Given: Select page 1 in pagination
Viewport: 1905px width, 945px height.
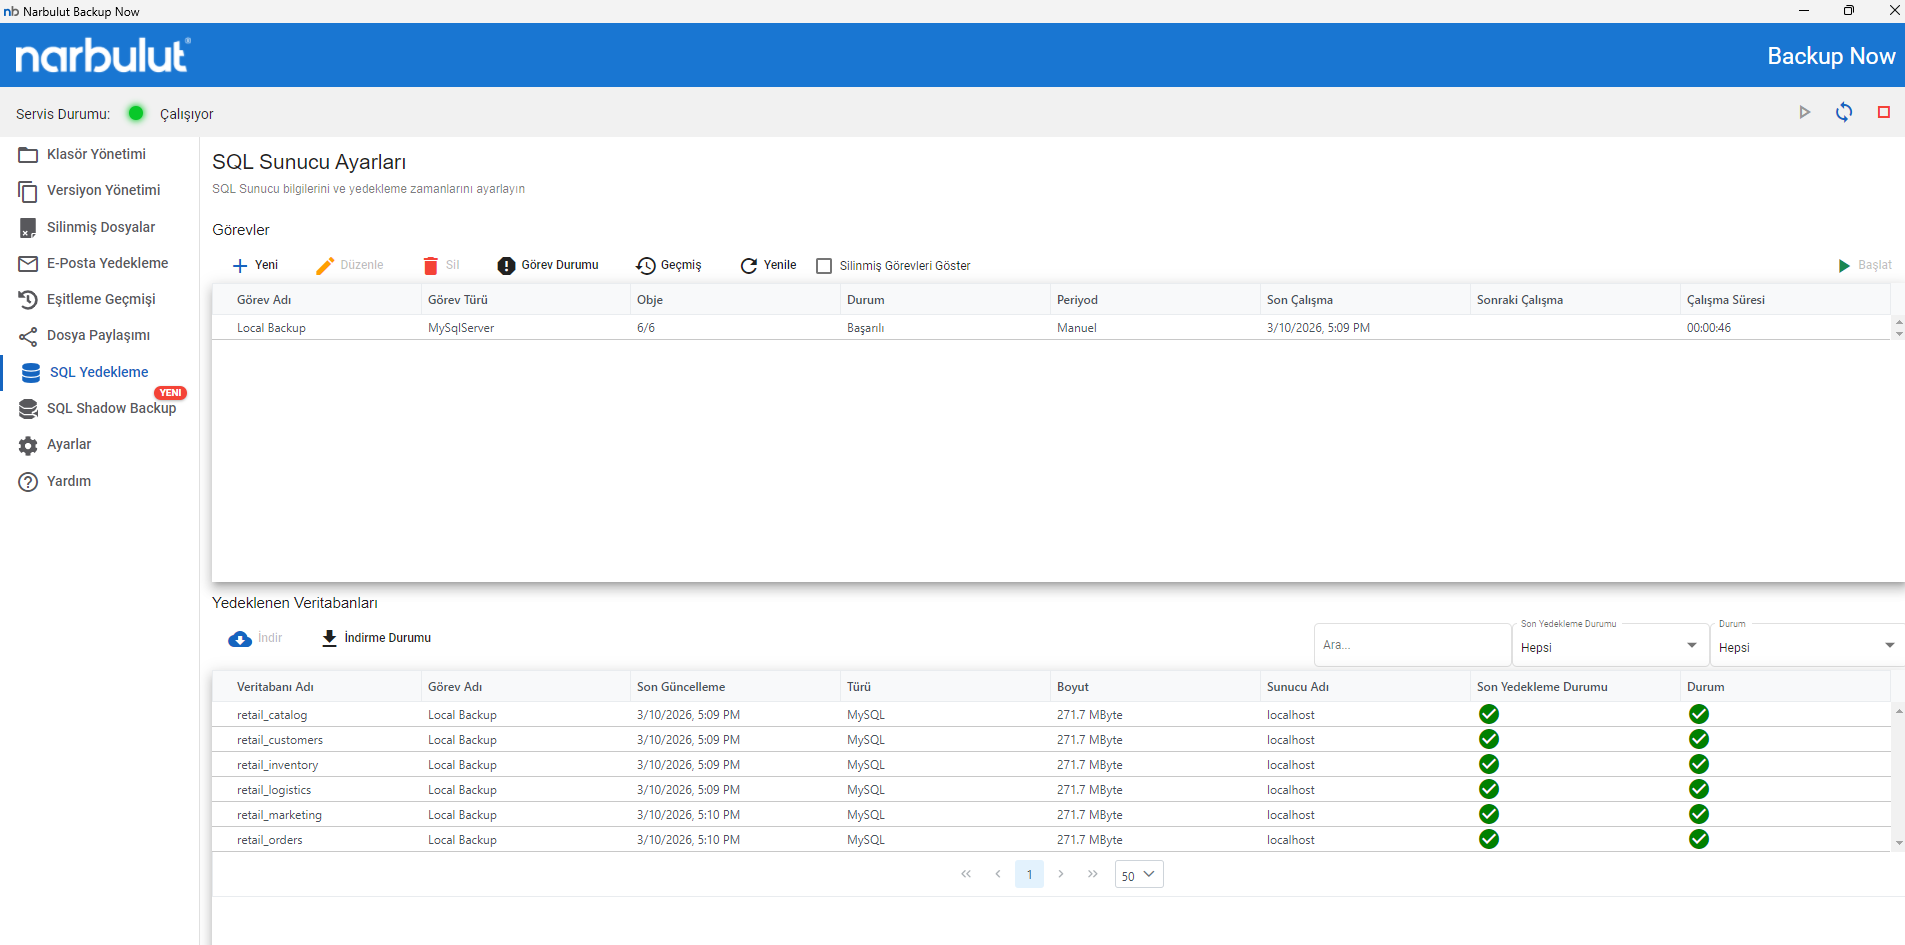Looking at the screenshot, I should 1029,875.
